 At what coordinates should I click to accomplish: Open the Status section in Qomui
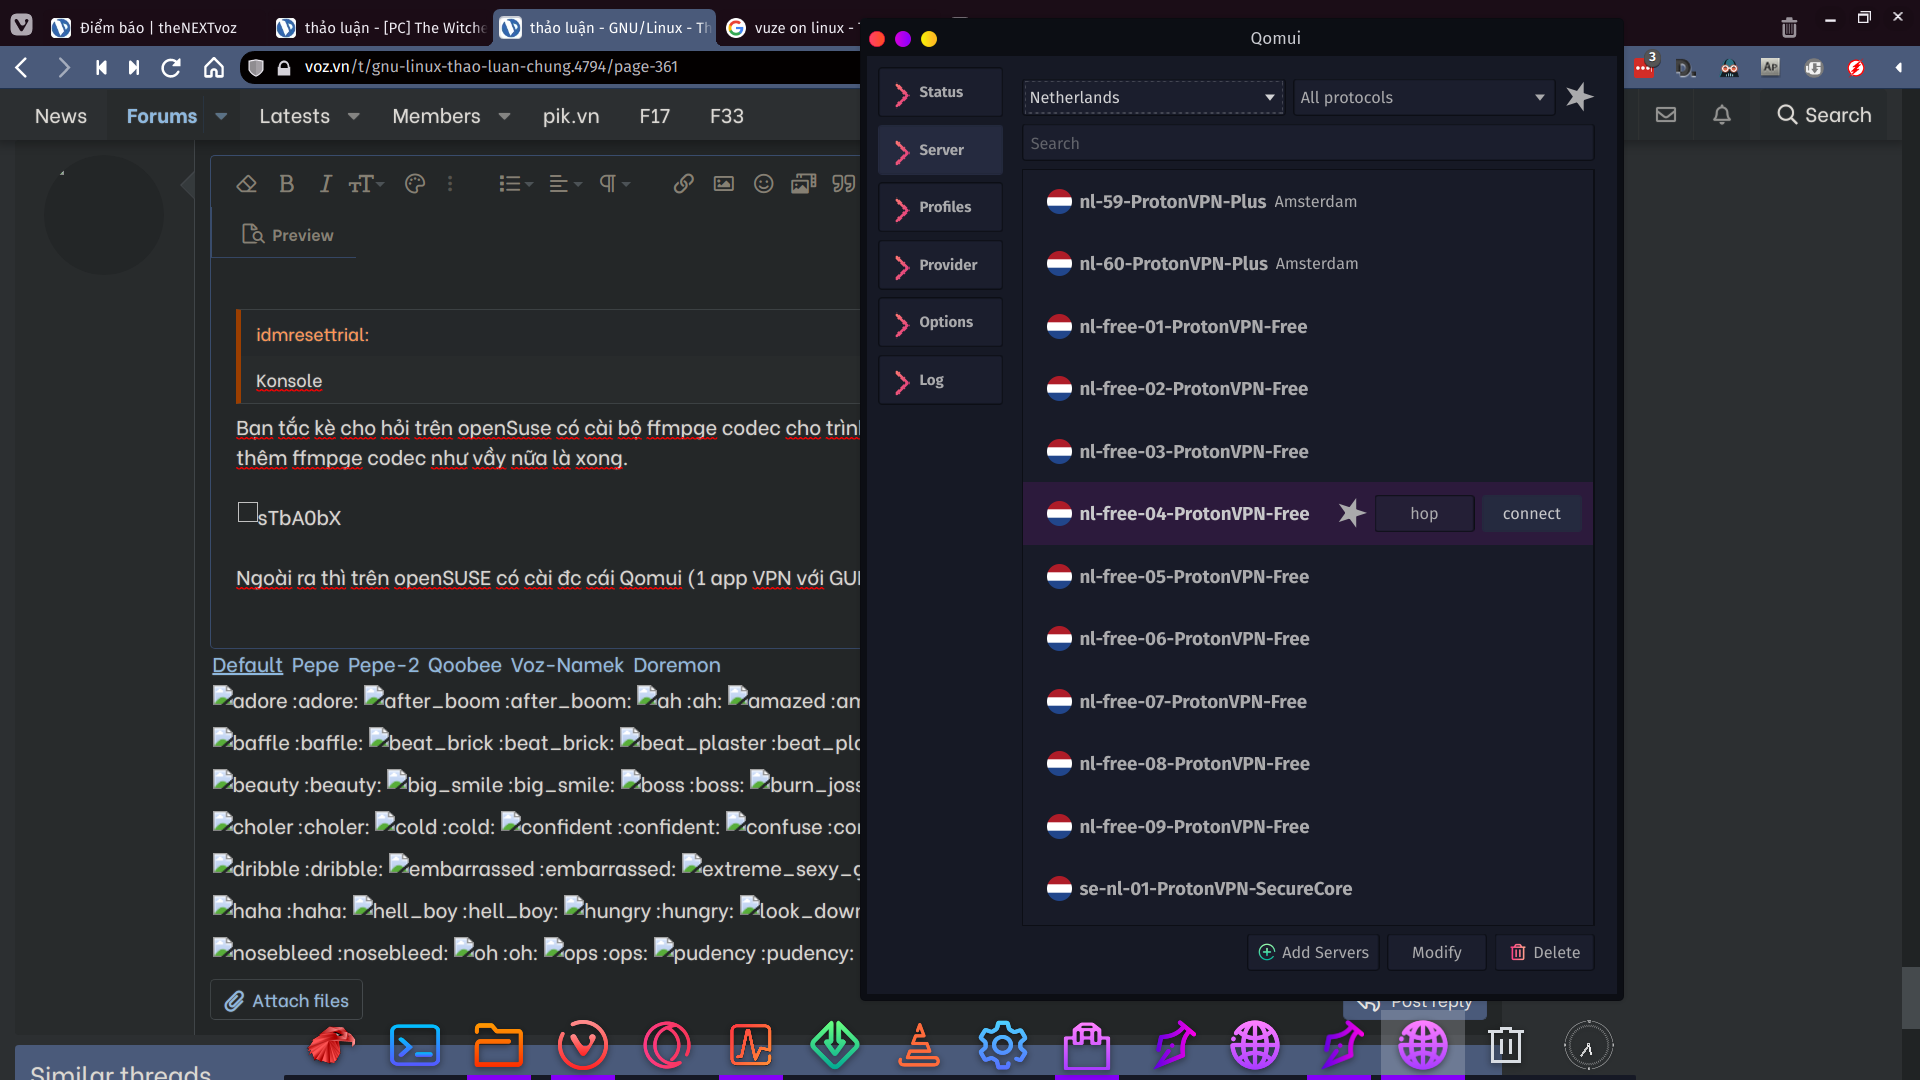pos(940,92)
